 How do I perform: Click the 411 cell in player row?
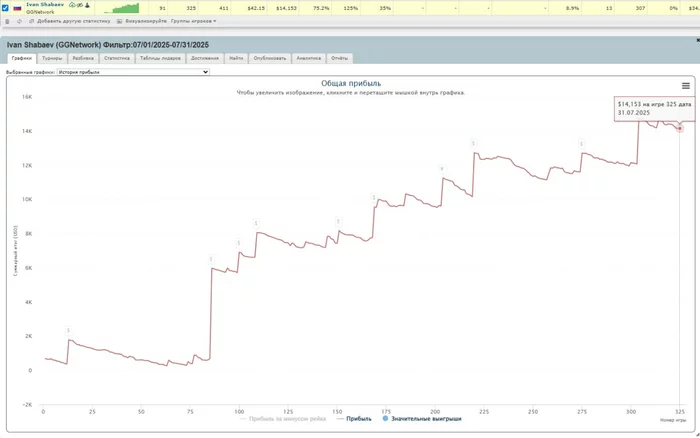click(x=224, y=8)
